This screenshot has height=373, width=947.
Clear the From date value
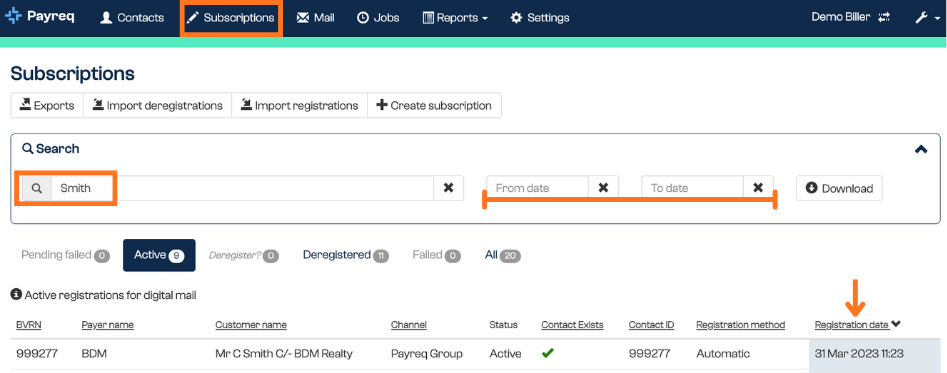pyautogui.click(x=603, y=188)
